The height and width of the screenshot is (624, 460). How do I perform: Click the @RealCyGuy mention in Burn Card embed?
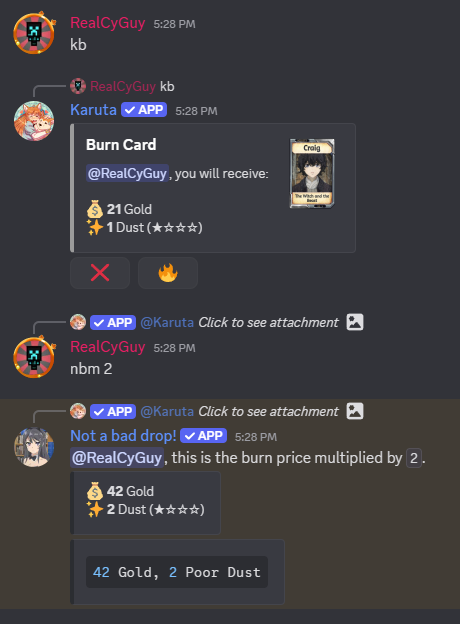pyautogui.click(x=127, y=174)
